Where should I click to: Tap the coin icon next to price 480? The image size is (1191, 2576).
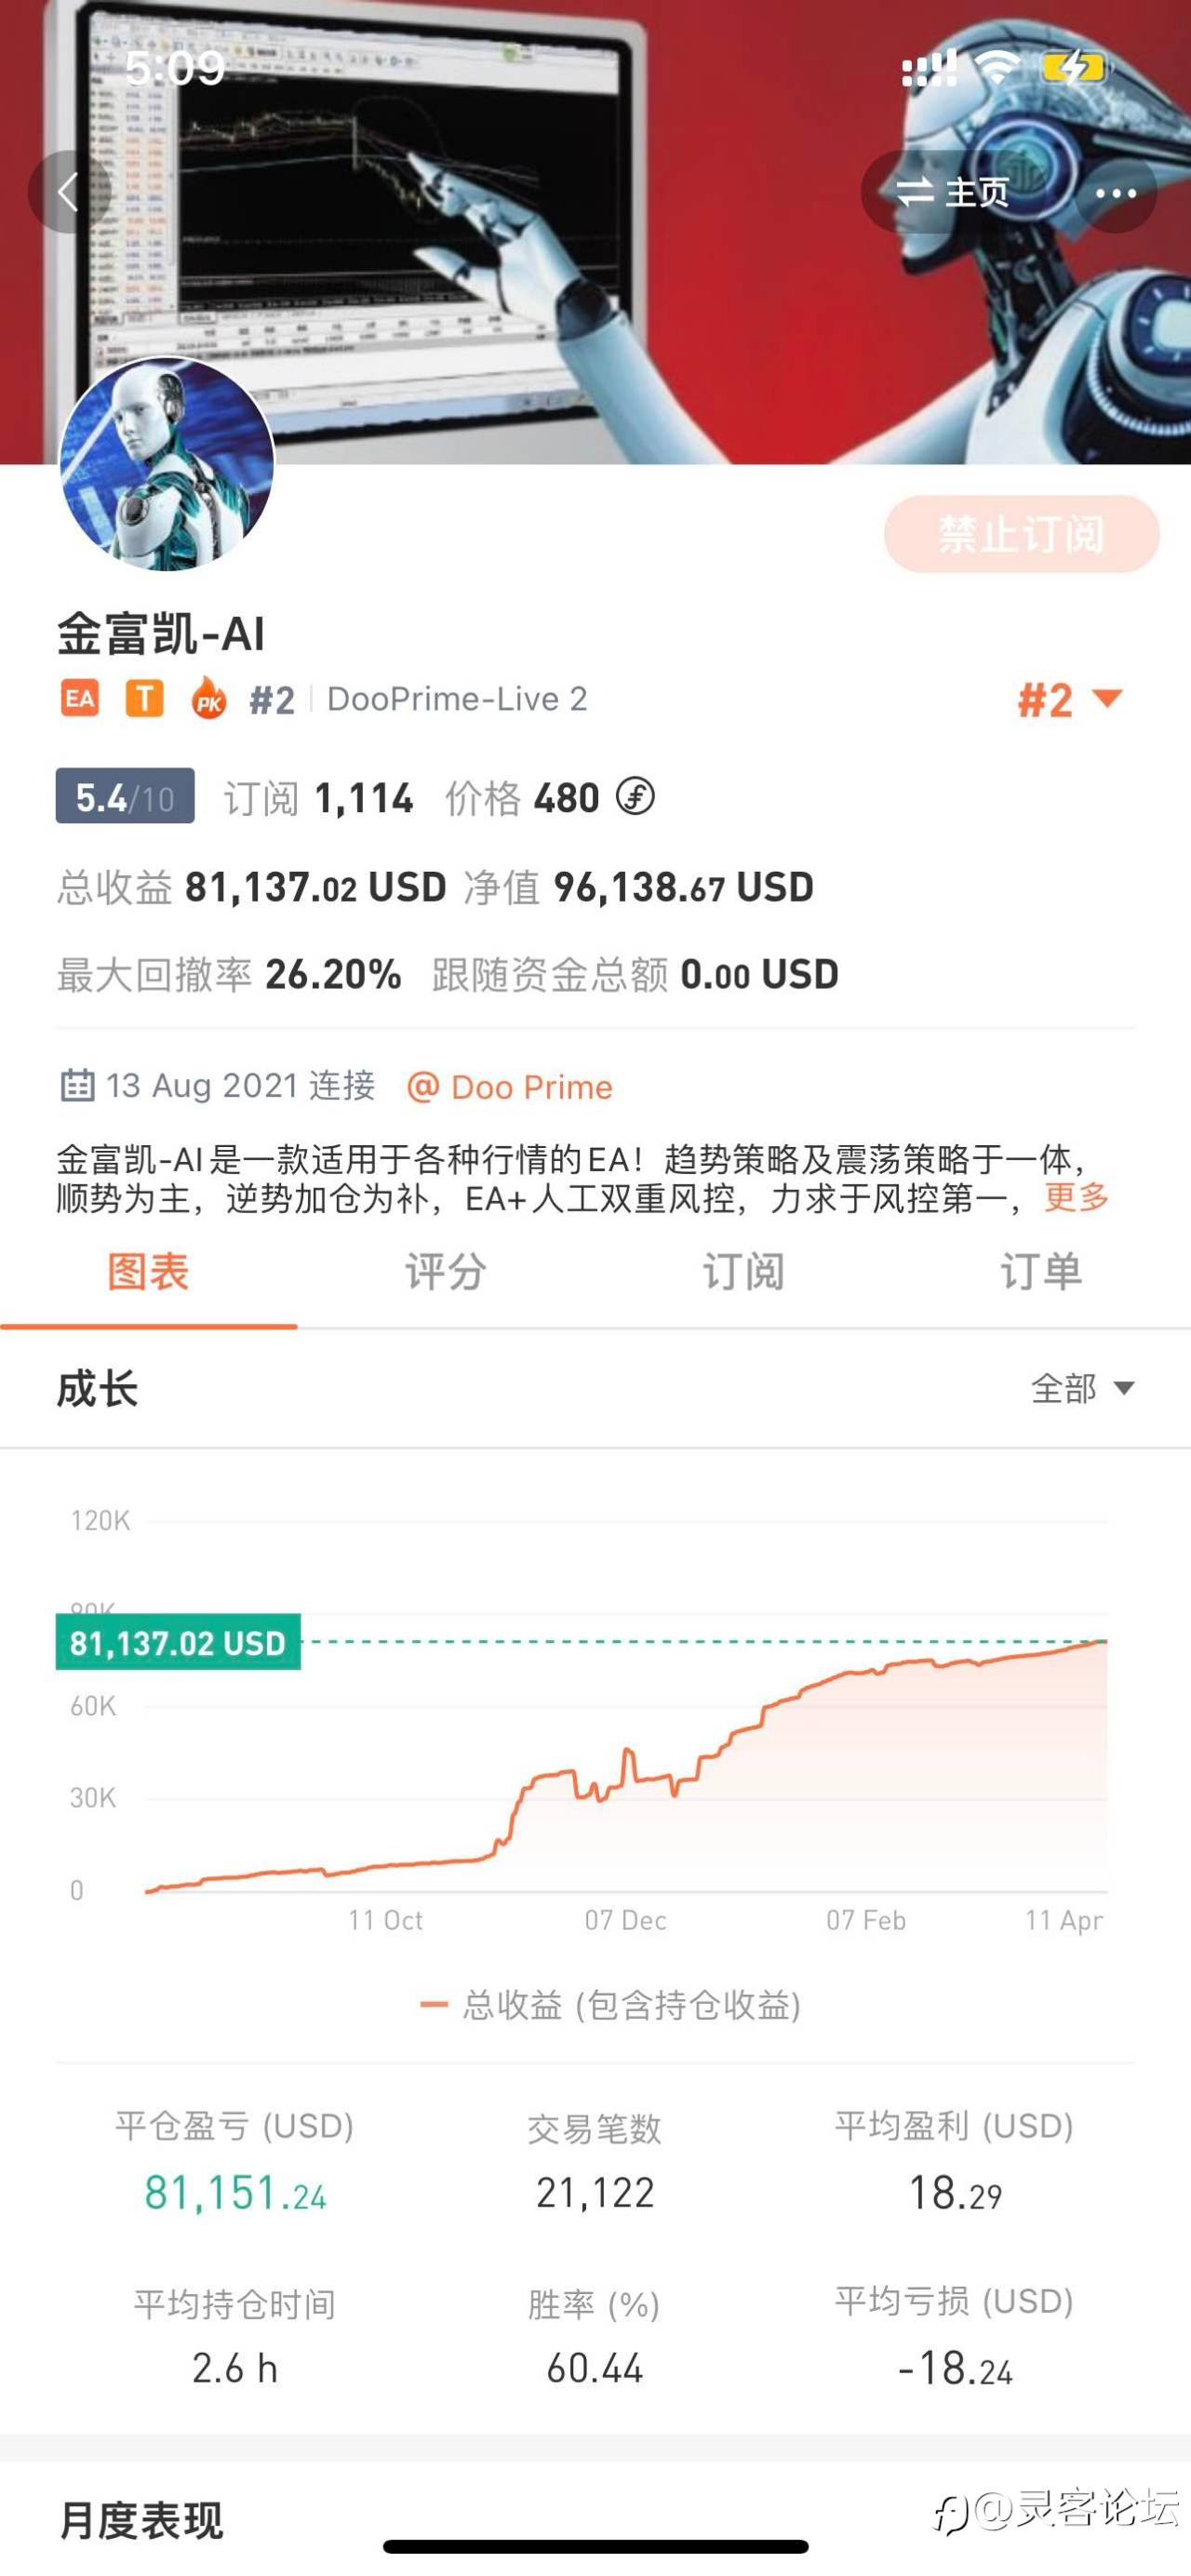[635, 797]
